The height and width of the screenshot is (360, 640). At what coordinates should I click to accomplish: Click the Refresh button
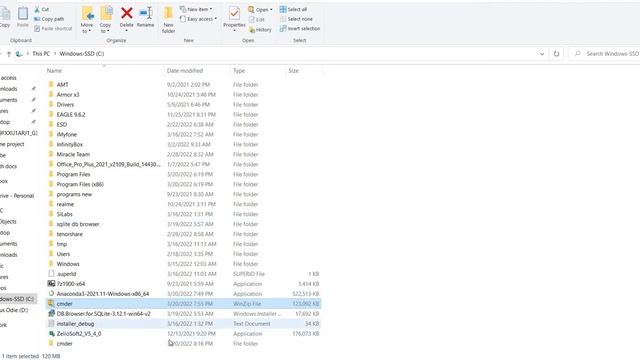[556, 53]
